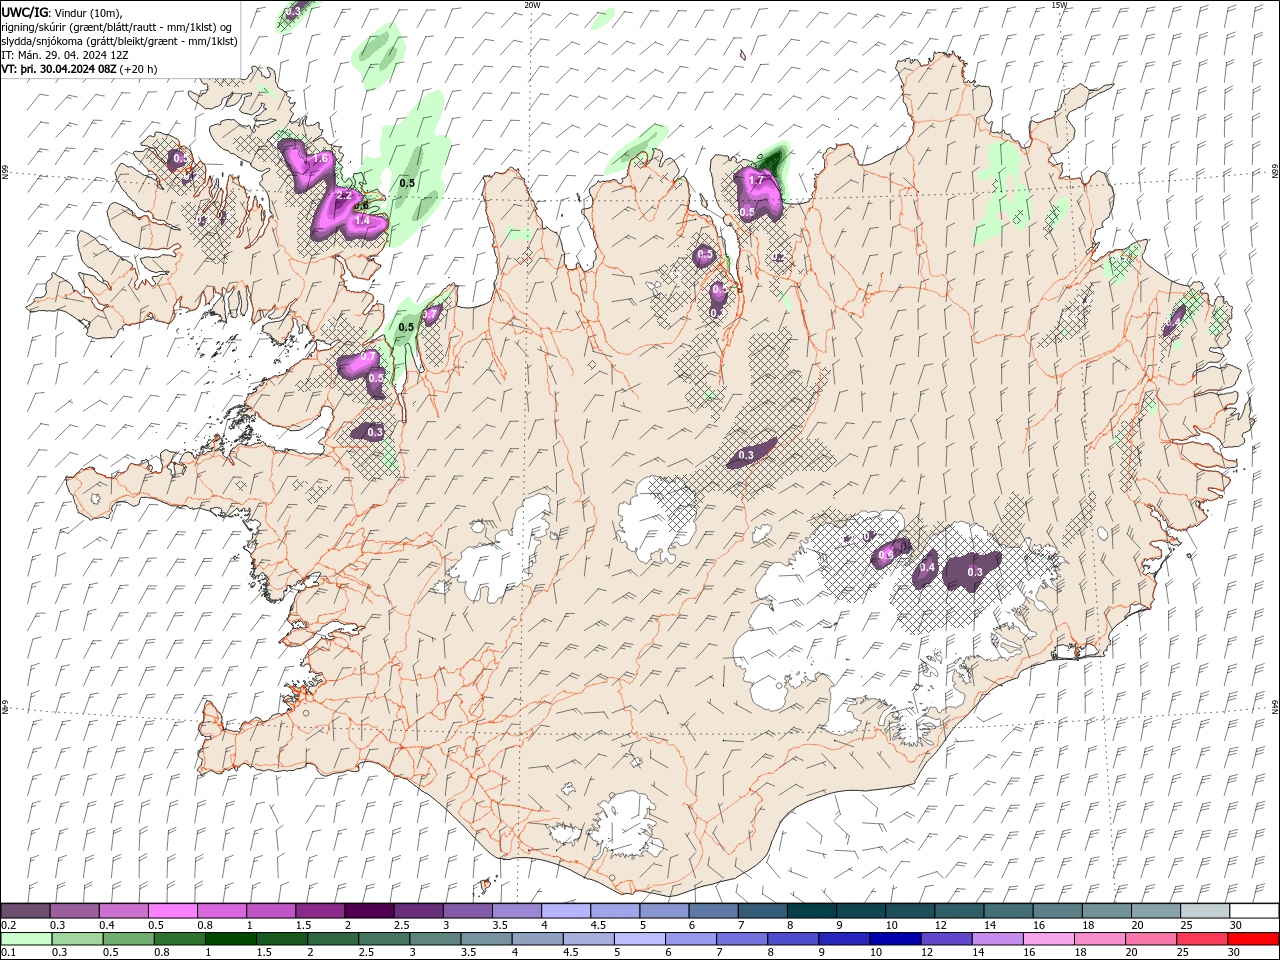This screenshot has width=1280, height=960.
Task: Click the '0.1' label on the lower scale
Action: point(8,953)
